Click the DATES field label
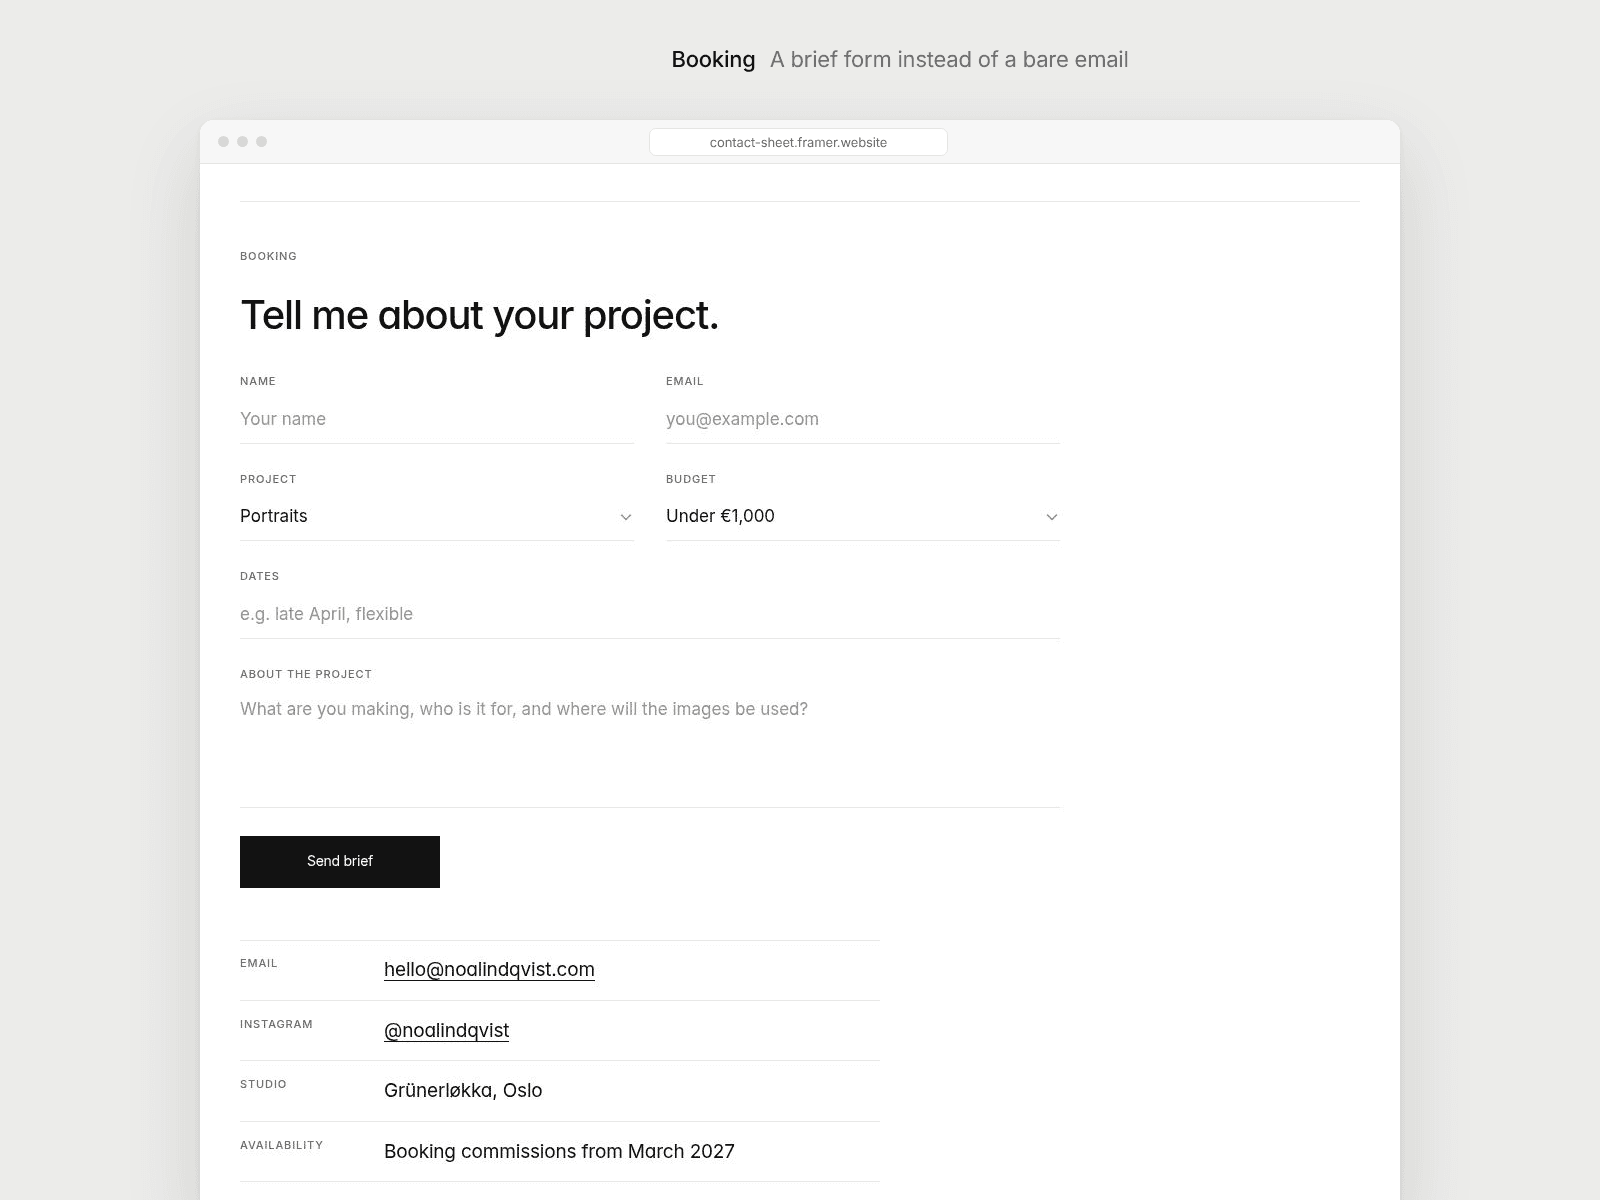This screenshot has width=1600, height=1200. [x=259, y=576]
